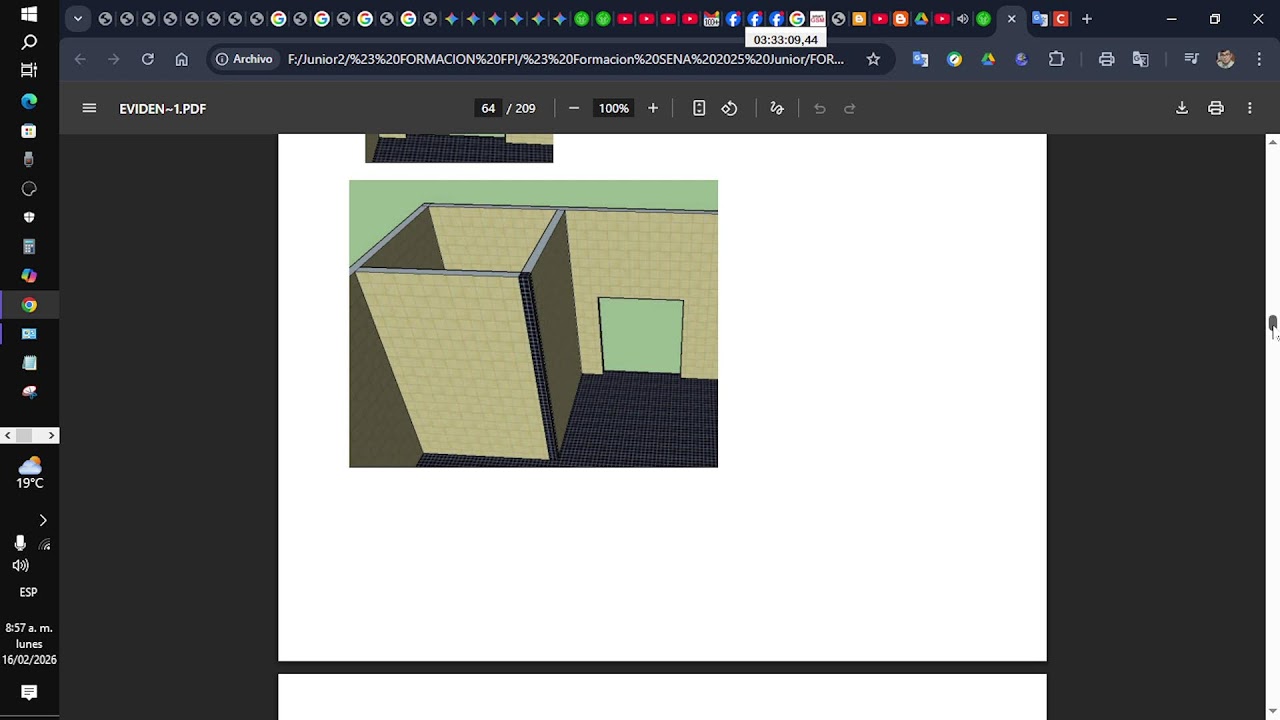Open Windows Search from the taskbar
Viewport: 1280px width, 720px height.
[x=29, y=42]
